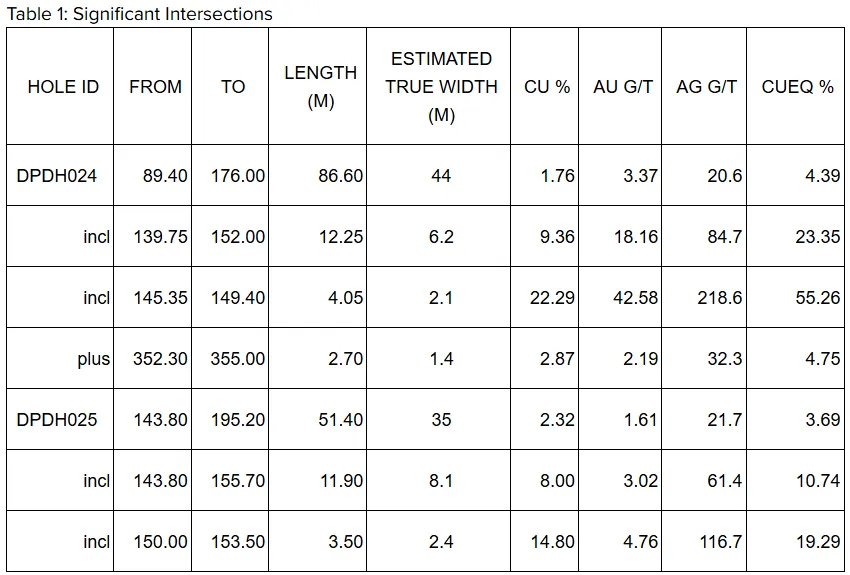
Task: Click the Table 1: Significant Intersections caption
Action: 139,14
